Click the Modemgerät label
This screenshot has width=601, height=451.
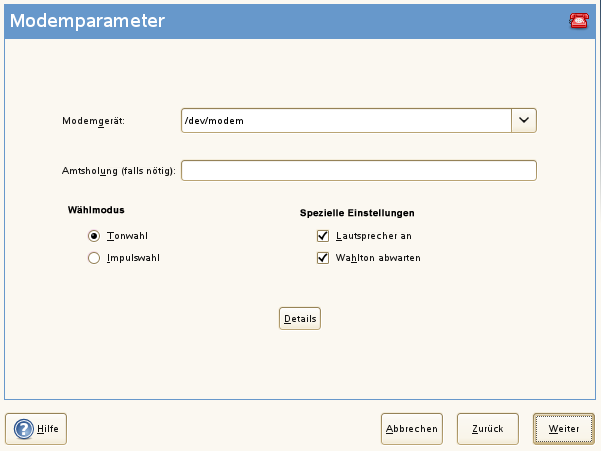tap(94, 121)
